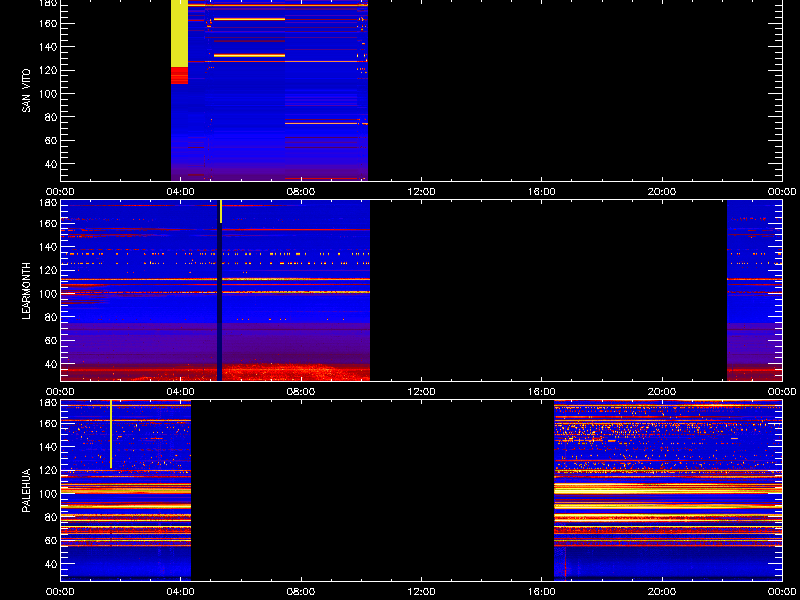This screenshot has height=600, width=800.
Task: Click the 120 frequency label on San Vito
Action: [x=49, y=70]
